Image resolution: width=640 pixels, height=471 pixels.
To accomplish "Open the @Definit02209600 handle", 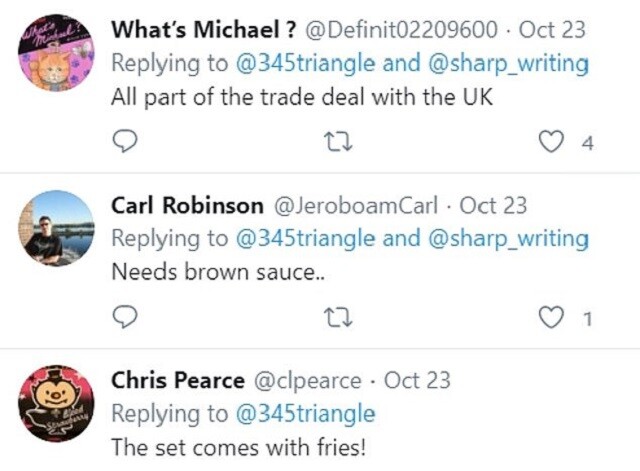I will point(385,30).
